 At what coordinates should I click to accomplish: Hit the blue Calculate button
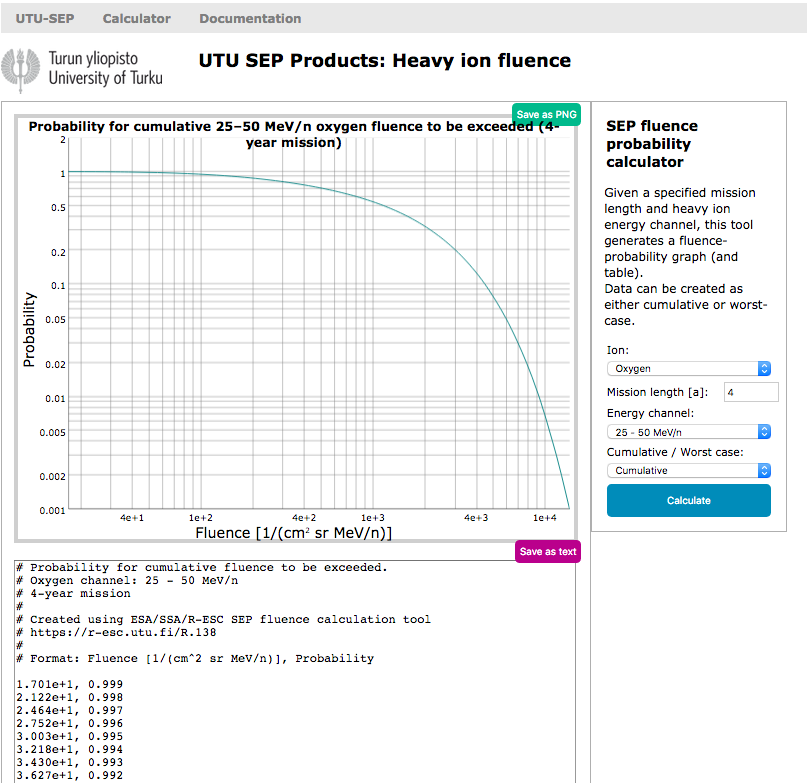[688, 500]
